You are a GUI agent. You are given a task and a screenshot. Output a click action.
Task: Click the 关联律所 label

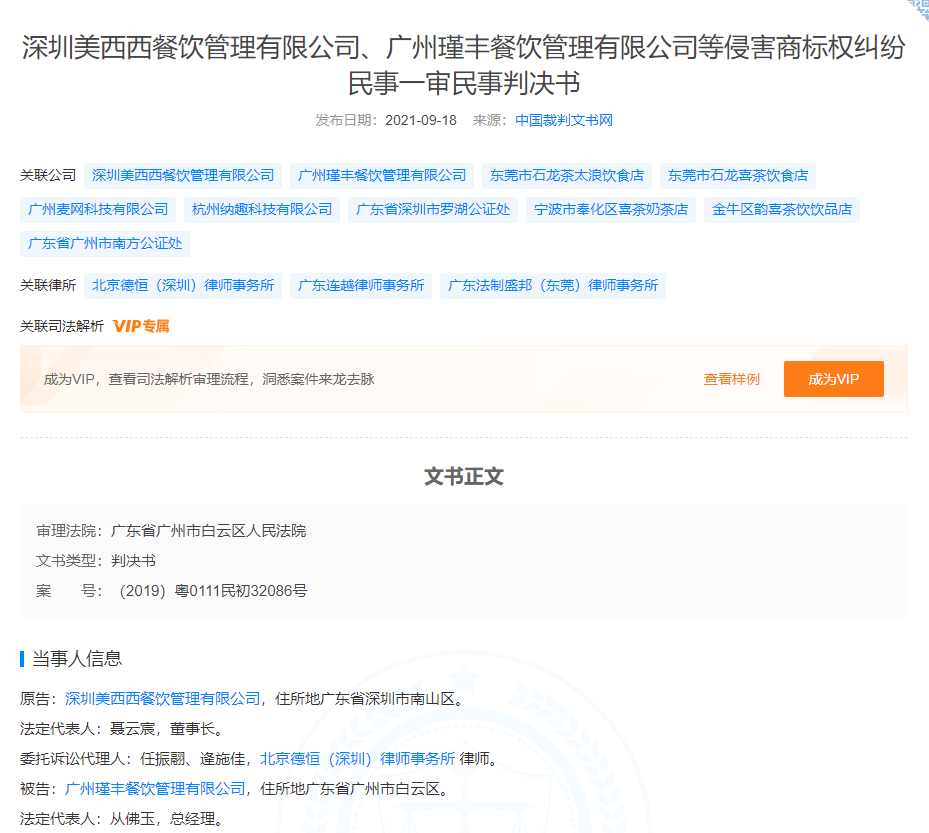48,286
